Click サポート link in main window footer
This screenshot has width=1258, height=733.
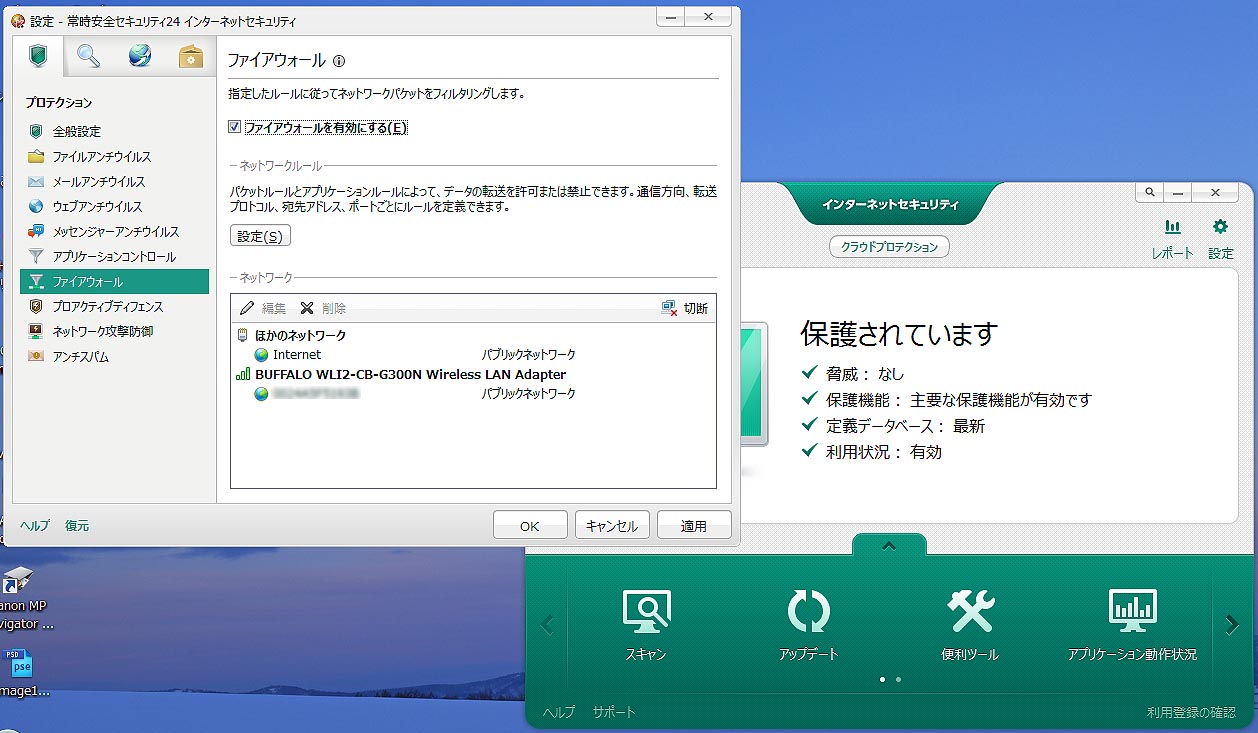click(614, 712)
